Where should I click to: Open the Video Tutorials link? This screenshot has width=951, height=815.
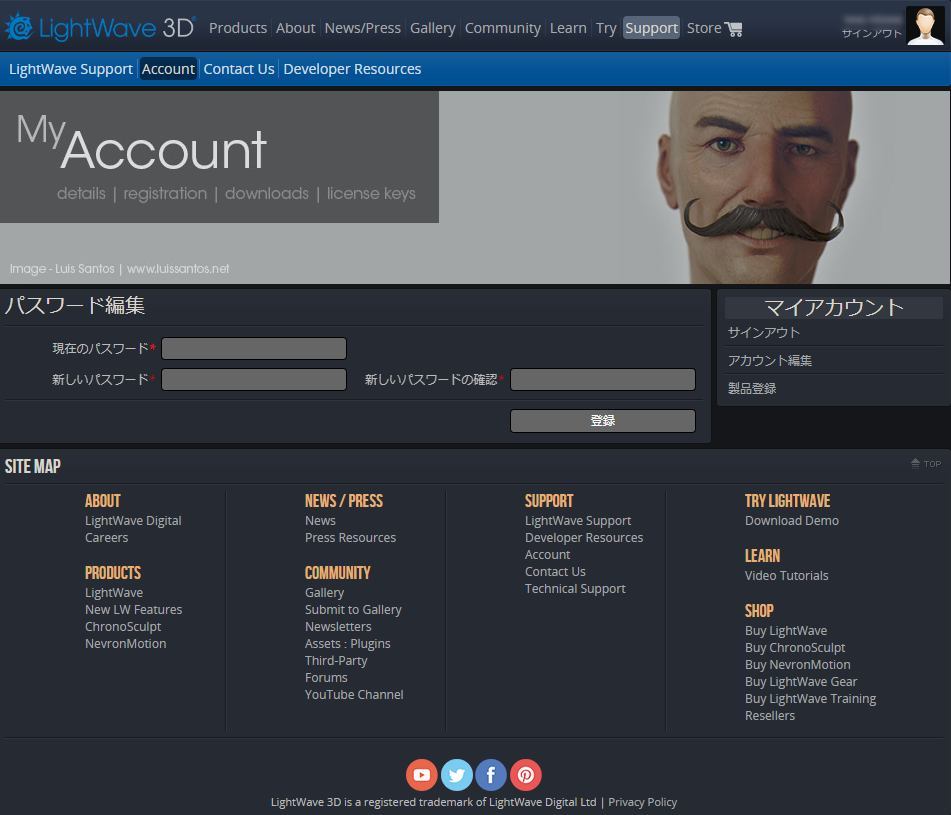[787, 575]
